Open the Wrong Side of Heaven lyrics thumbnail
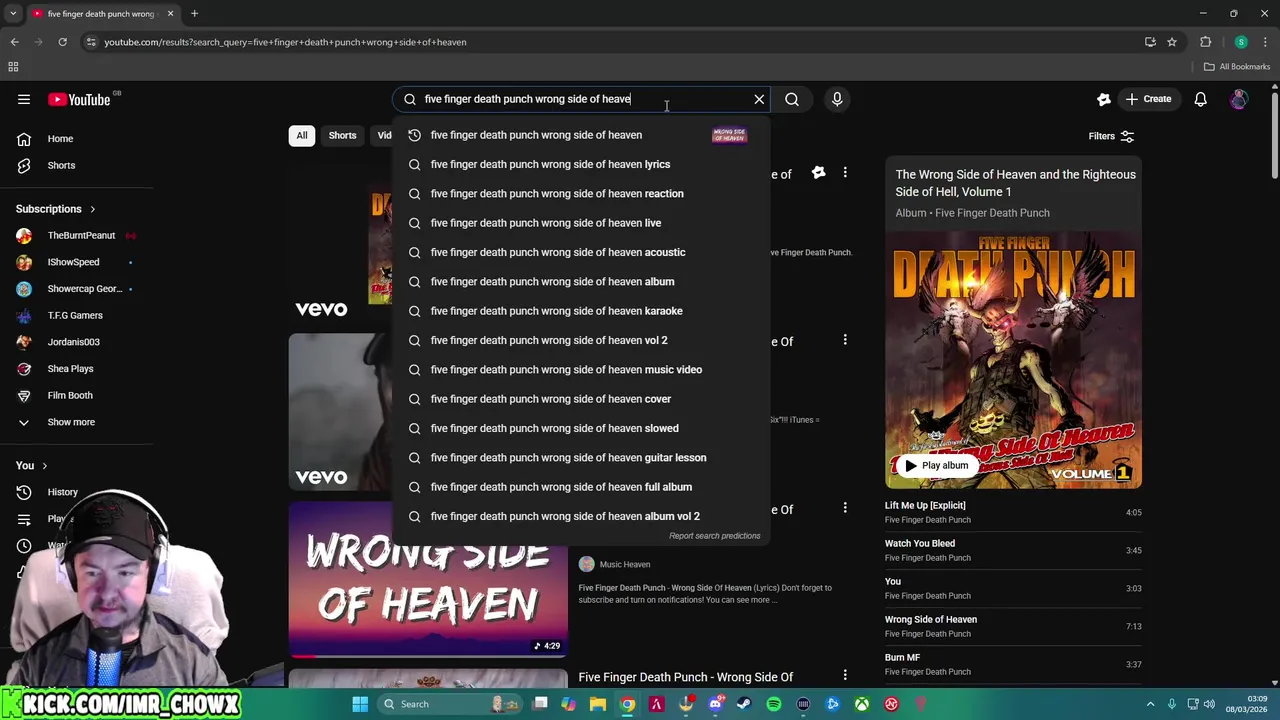This screenshot has width=1280, height=720. click(428, 578)
